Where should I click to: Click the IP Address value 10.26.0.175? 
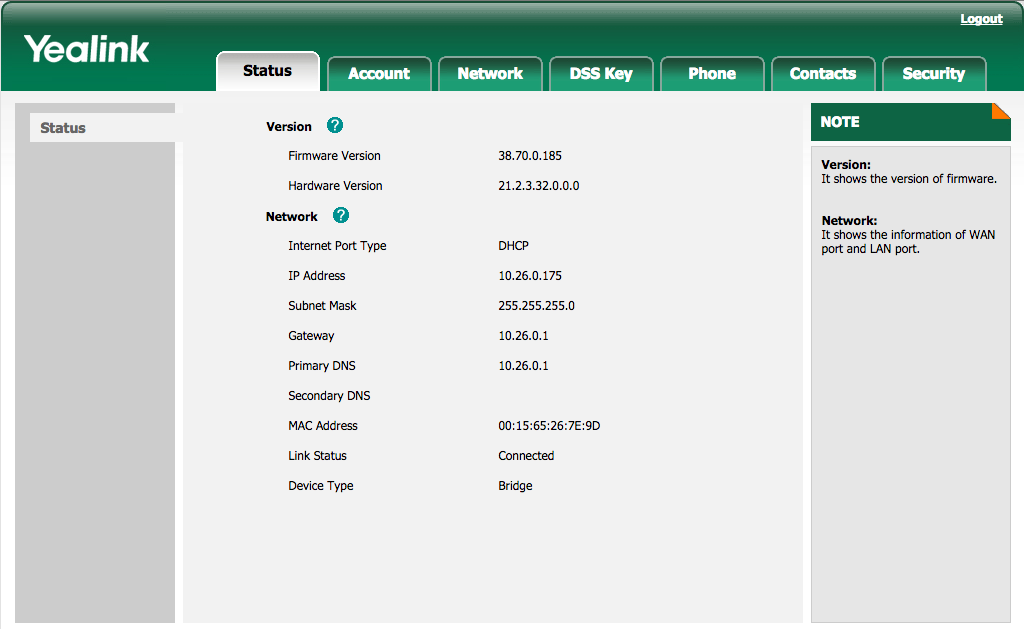[530, 276]
